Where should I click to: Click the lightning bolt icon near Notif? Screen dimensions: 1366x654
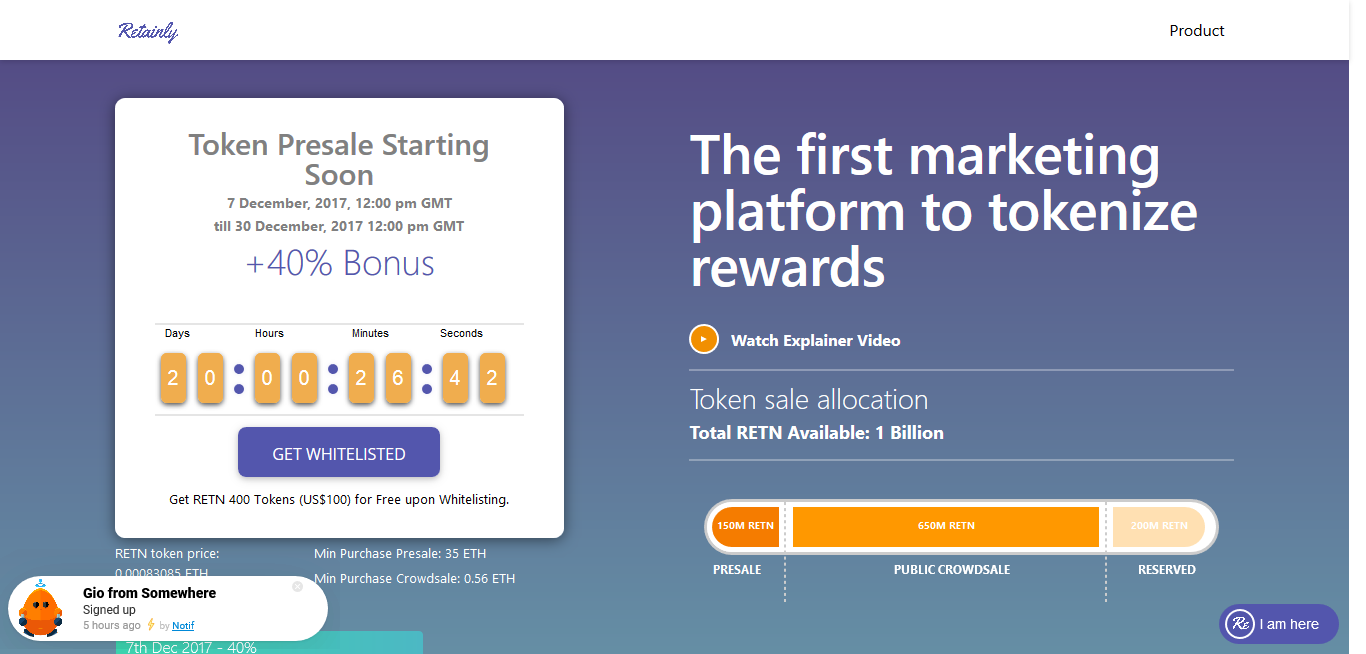tap(152, 625)
